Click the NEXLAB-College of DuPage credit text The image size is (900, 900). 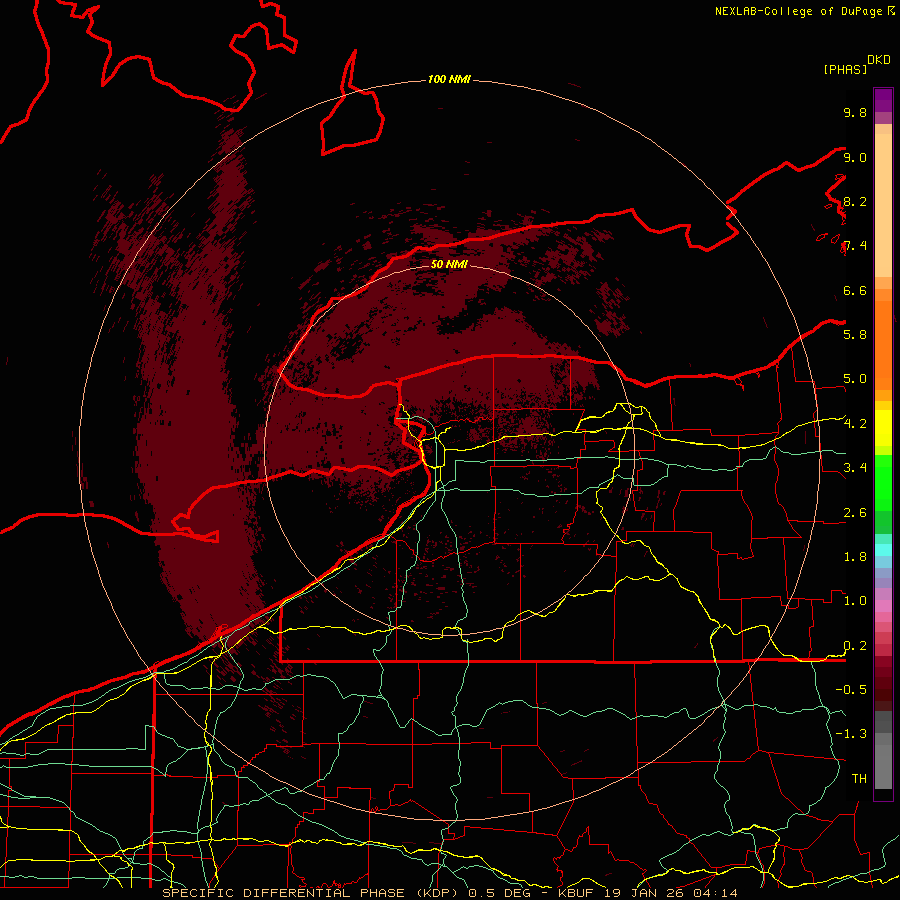point(799,11)
